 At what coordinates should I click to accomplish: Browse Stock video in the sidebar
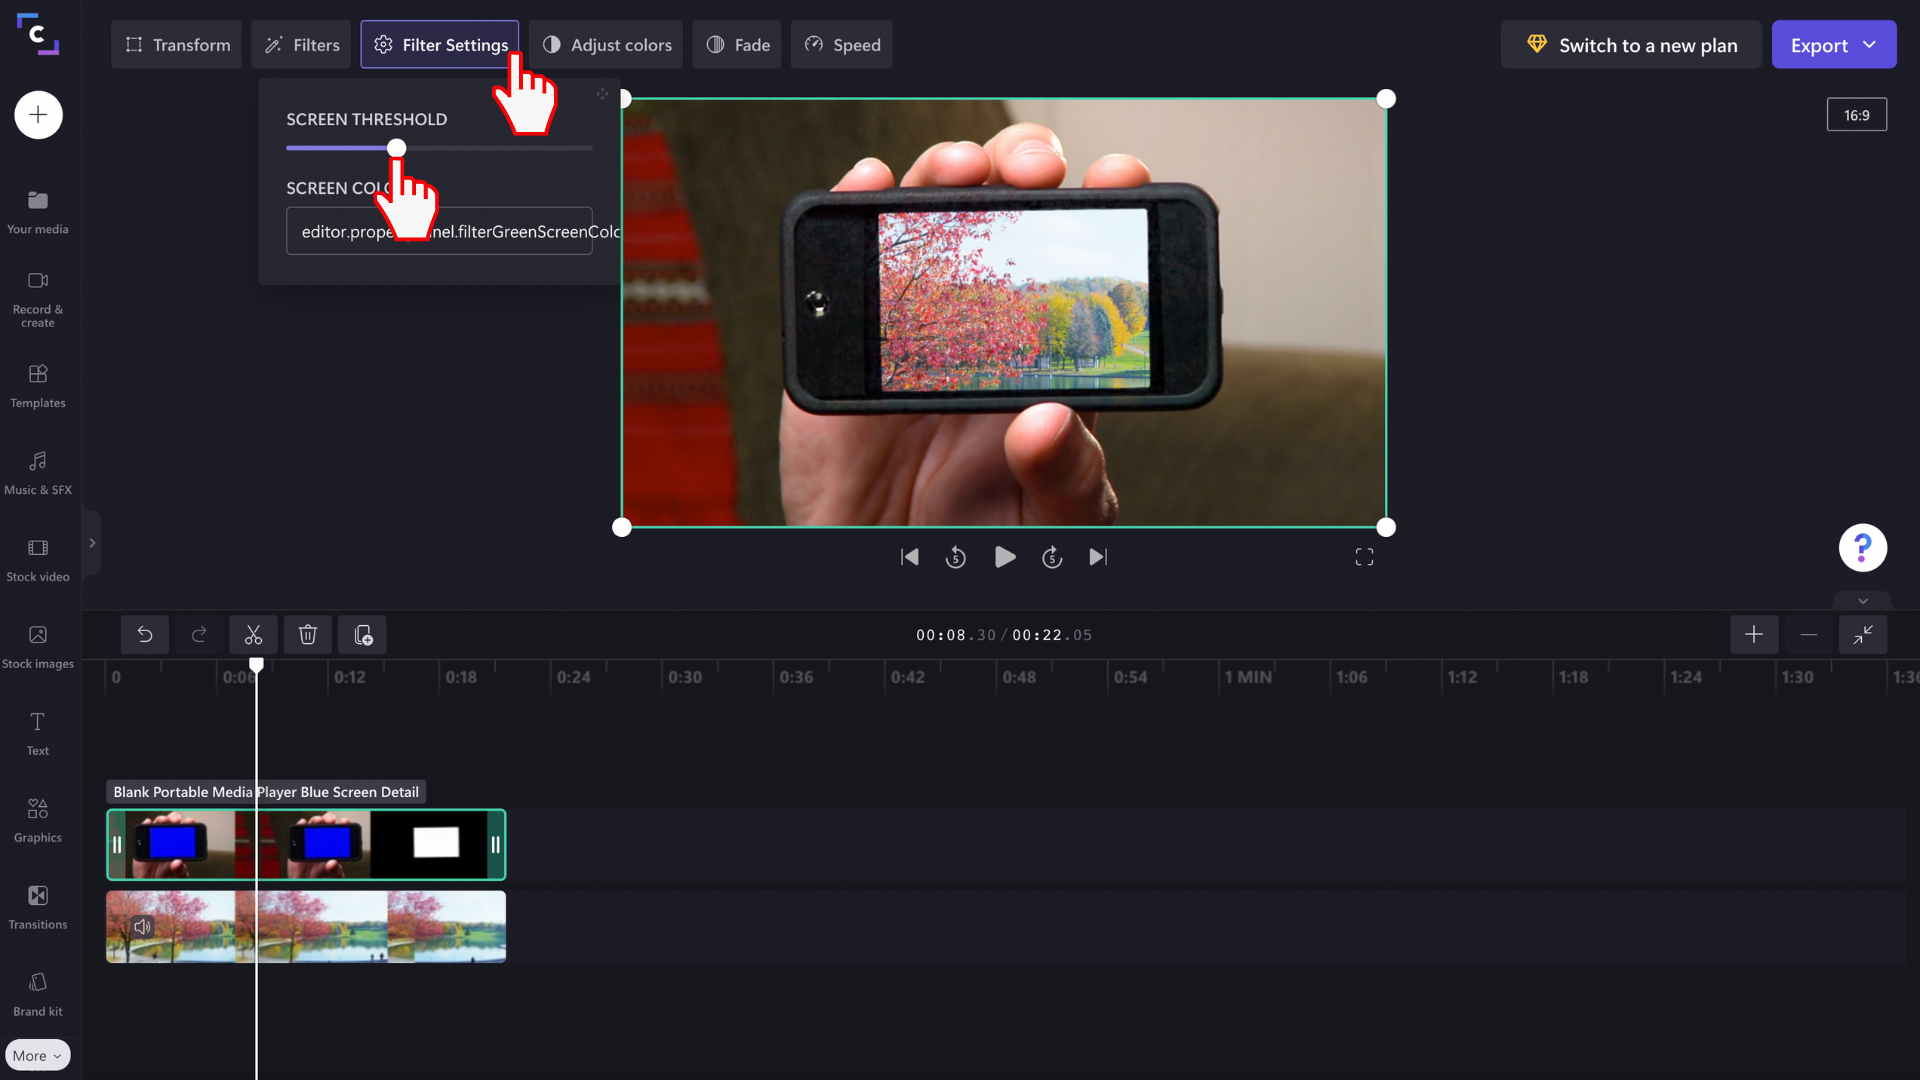(x=37, y=557)
